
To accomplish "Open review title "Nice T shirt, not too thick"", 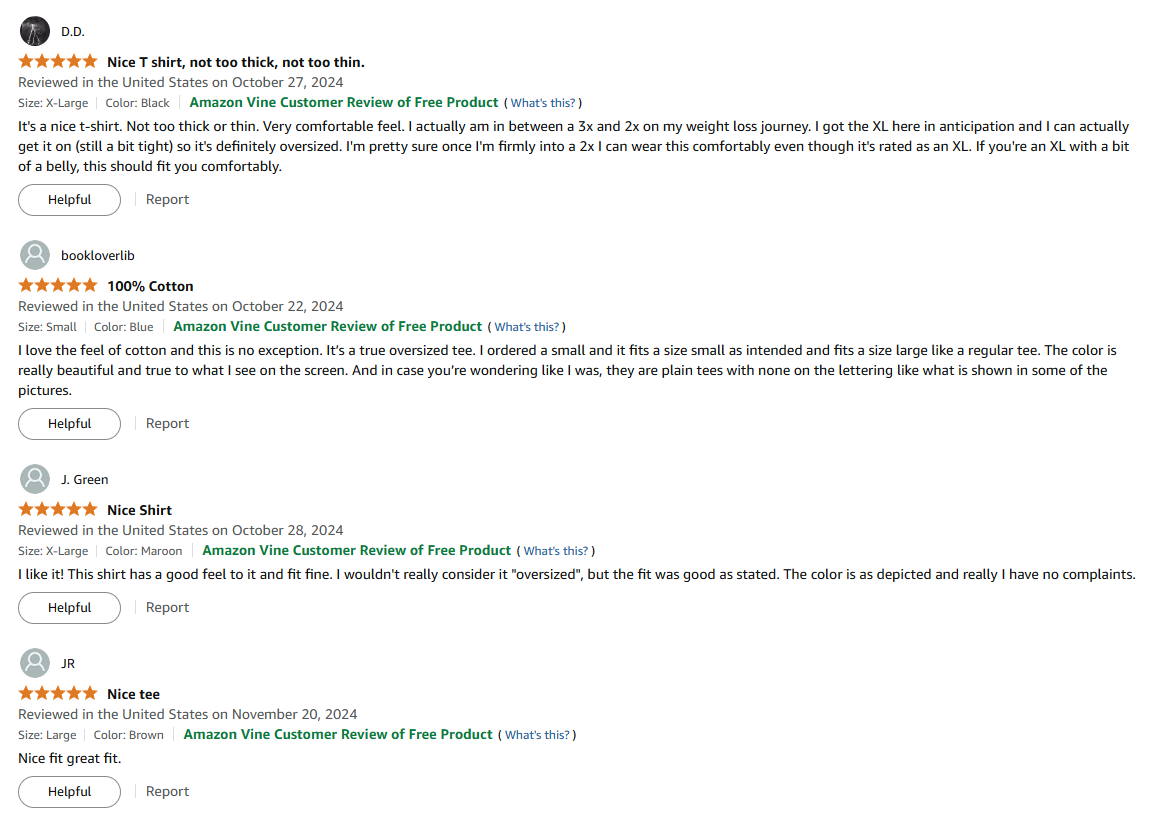I will pos(236,62).
